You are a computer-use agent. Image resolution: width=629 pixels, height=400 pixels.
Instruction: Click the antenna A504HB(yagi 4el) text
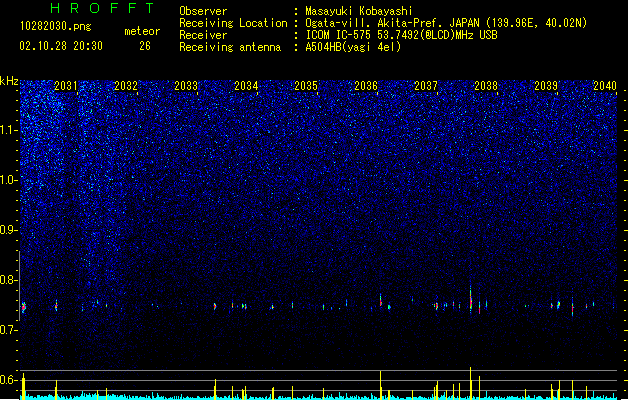point(353,47)
